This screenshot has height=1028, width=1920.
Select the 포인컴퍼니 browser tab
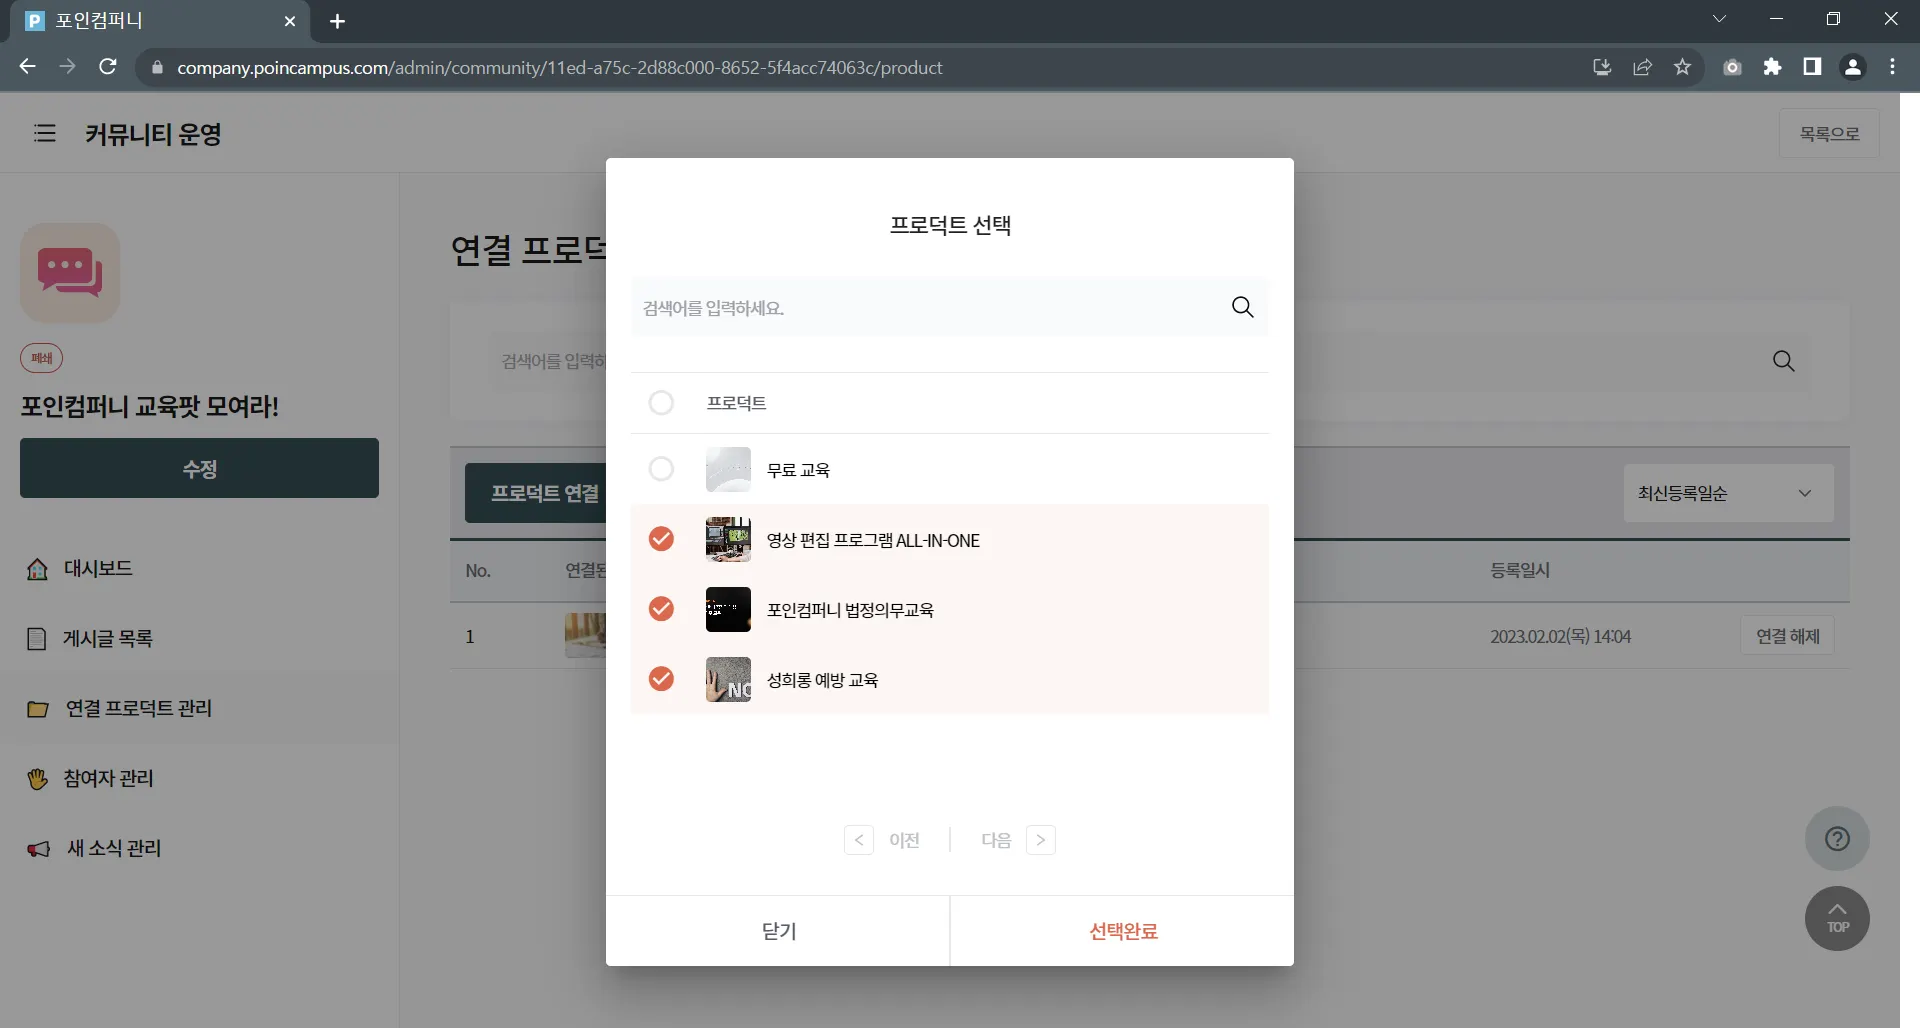160,21
